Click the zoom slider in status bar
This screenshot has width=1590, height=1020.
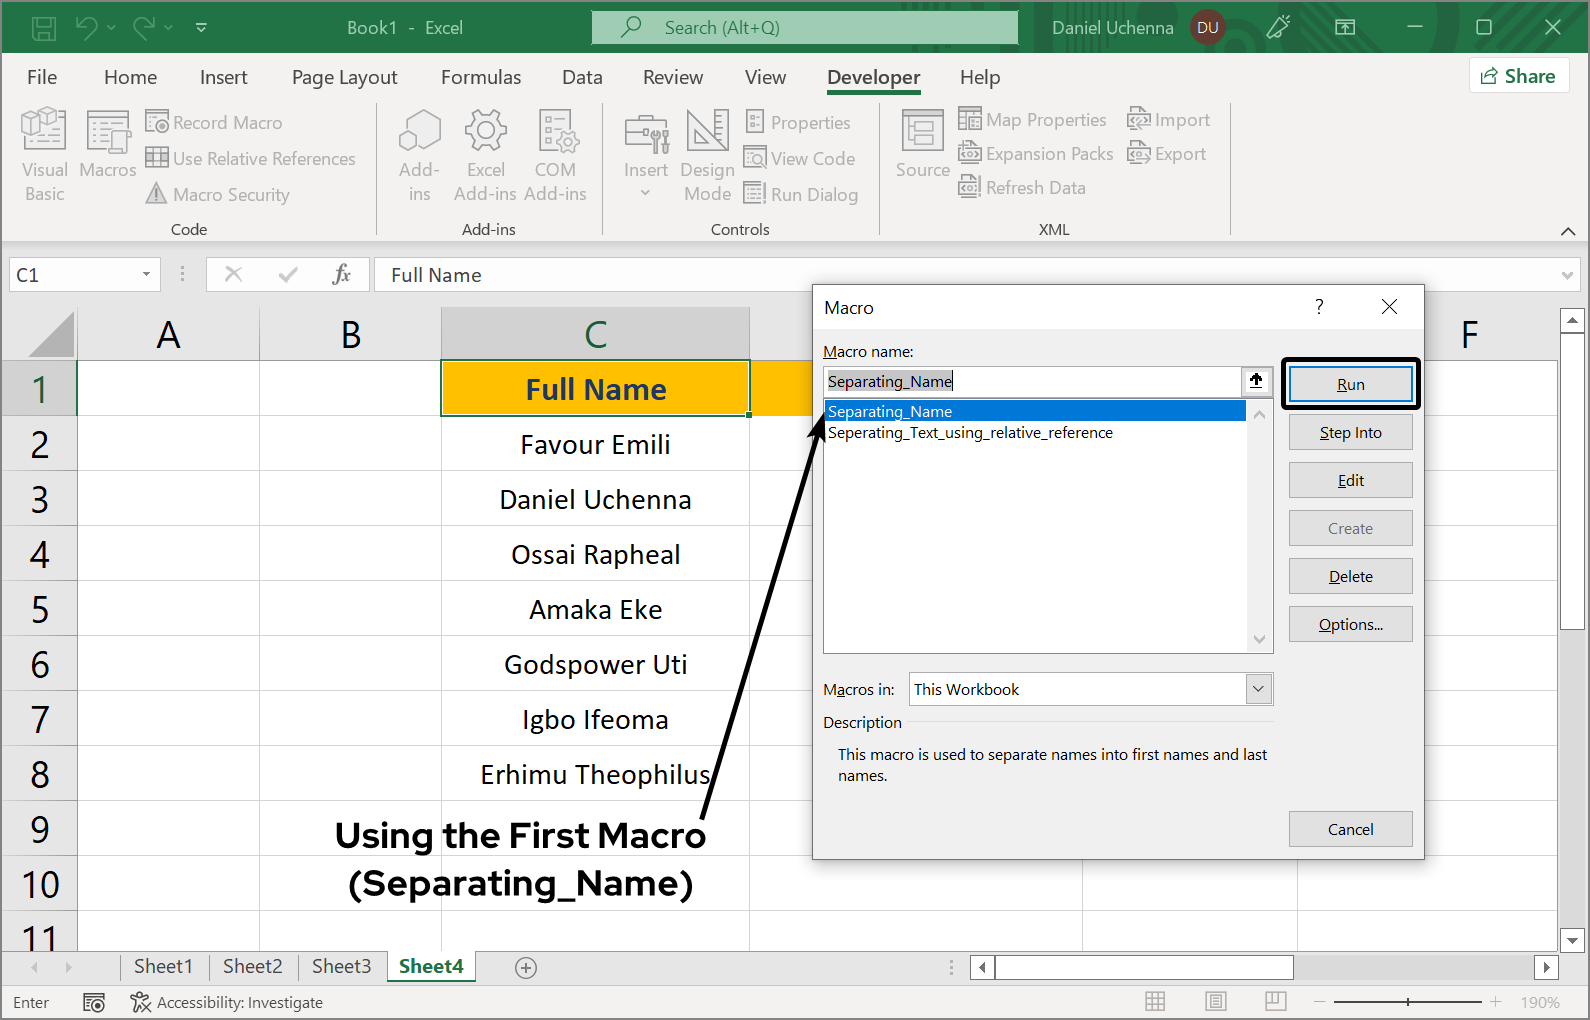pos(1407,1002)
